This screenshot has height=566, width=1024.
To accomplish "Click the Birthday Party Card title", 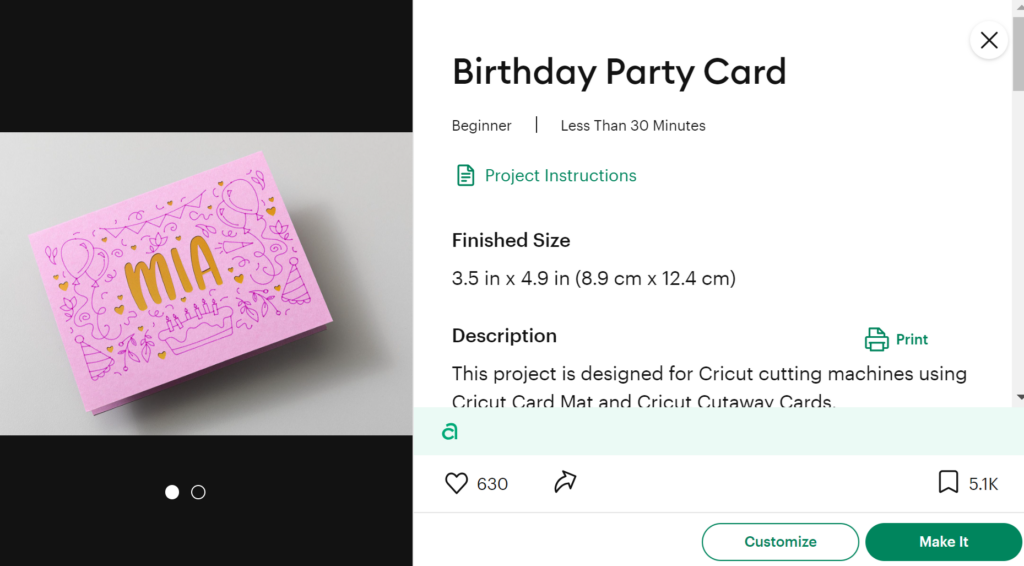I will pyautogui.click(x=619, y=72).
